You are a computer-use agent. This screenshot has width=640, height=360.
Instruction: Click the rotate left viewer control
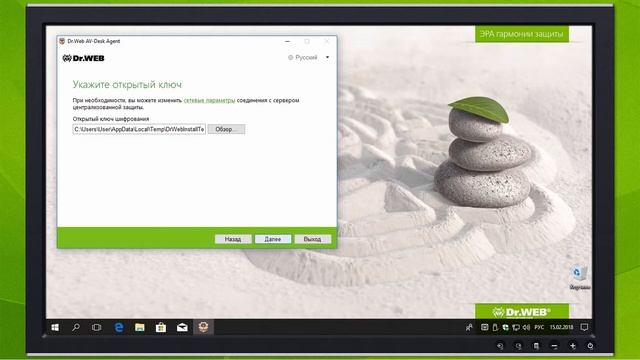pos(500,346)
